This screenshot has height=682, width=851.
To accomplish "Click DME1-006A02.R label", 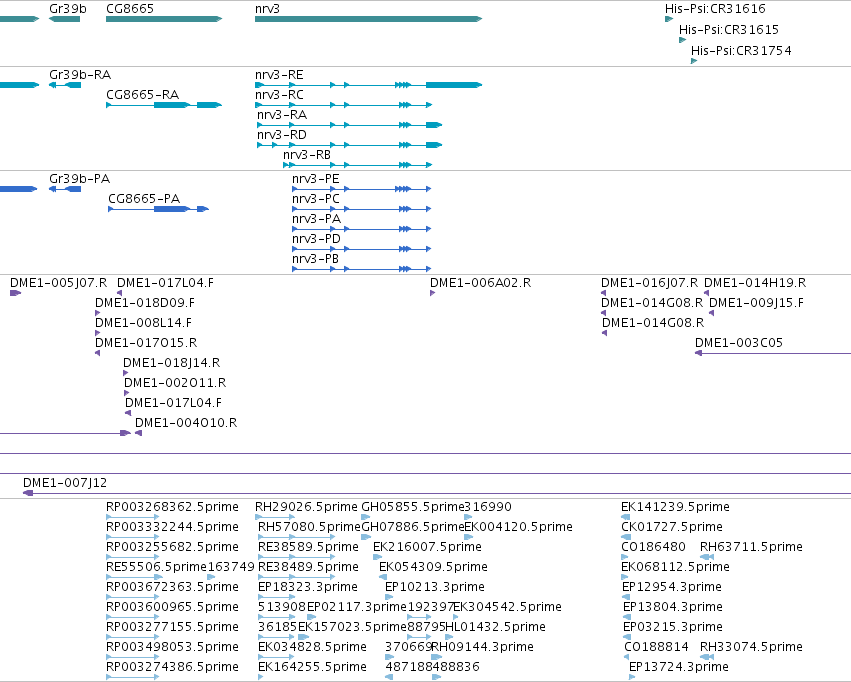I will (x=480, y=283).
